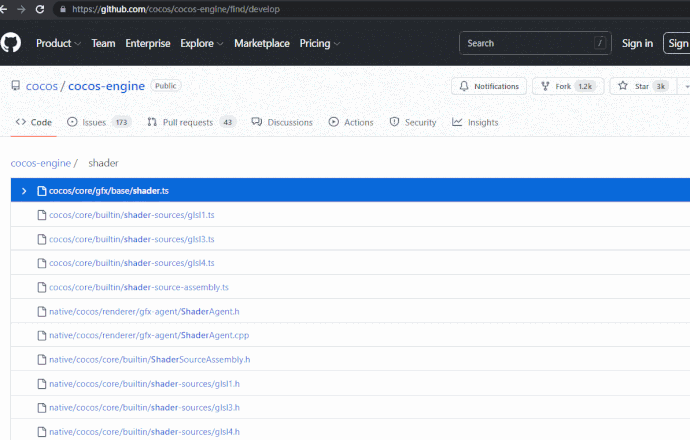Click the Pull requests count badge 43
690x440 pixels.
point(228,122)
